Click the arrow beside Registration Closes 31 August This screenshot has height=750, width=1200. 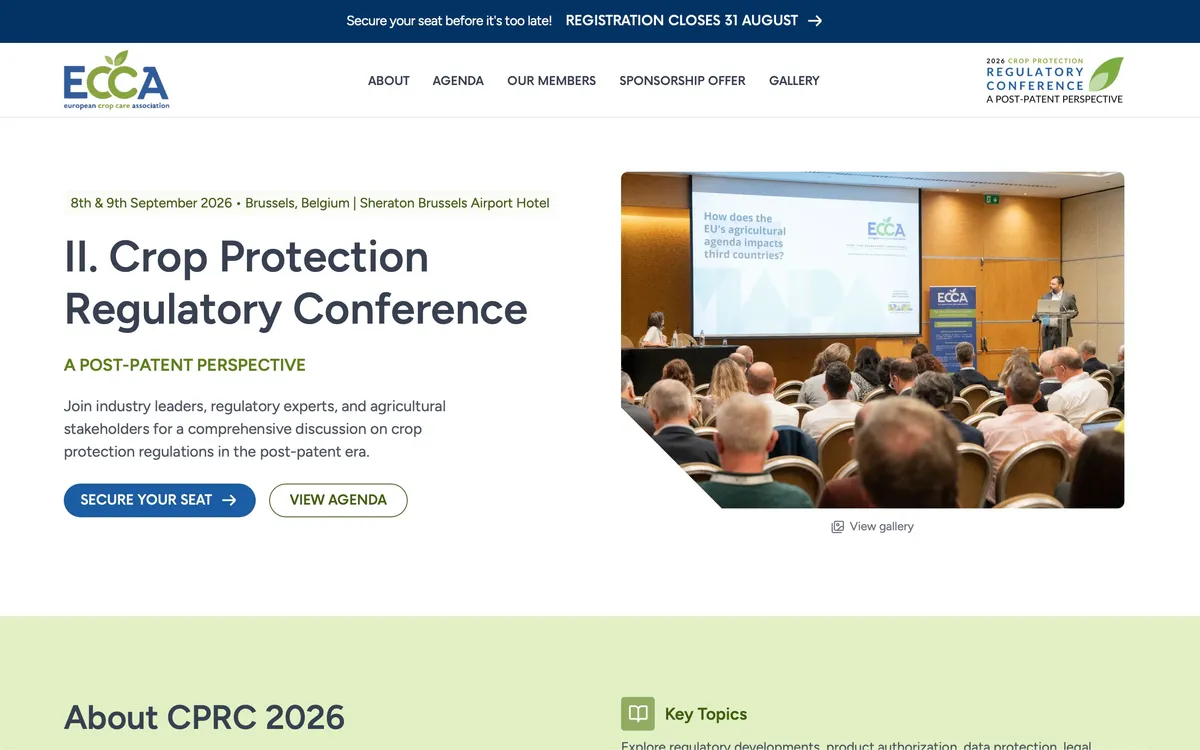click(815, 21)
